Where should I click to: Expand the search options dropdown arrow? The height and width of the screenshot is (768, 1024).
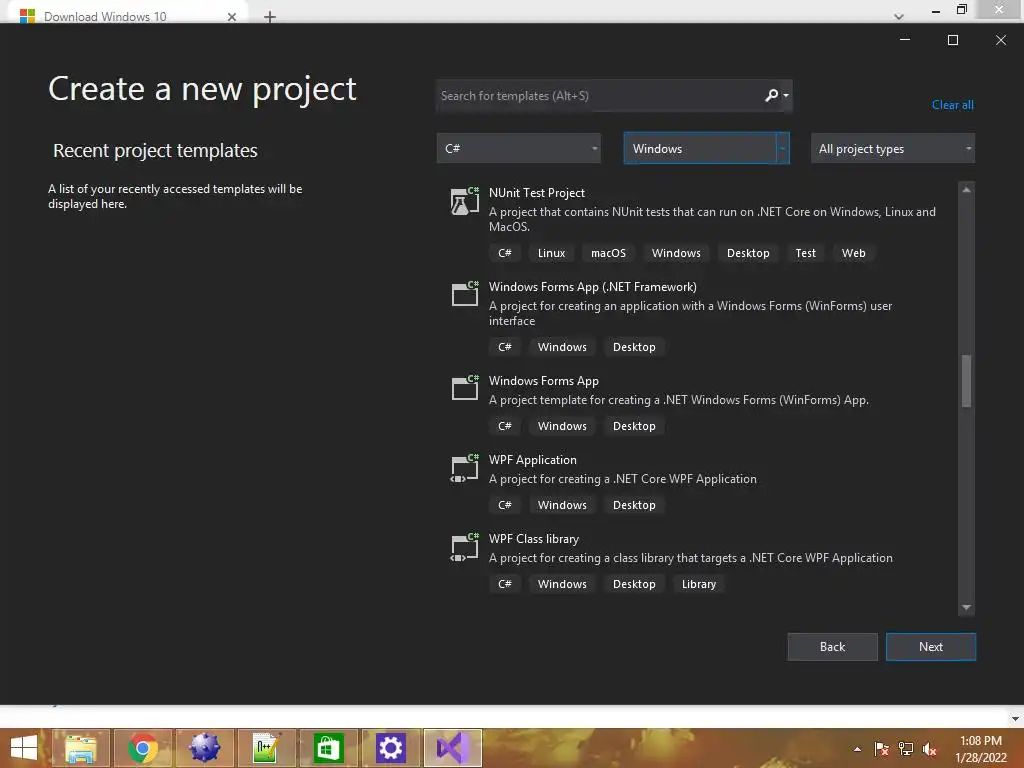click(786, 95)
